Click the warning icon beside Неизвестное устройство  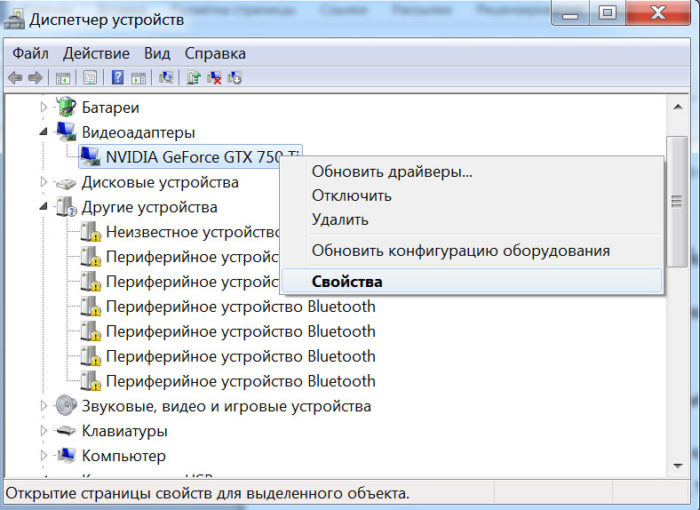point(91,232)
